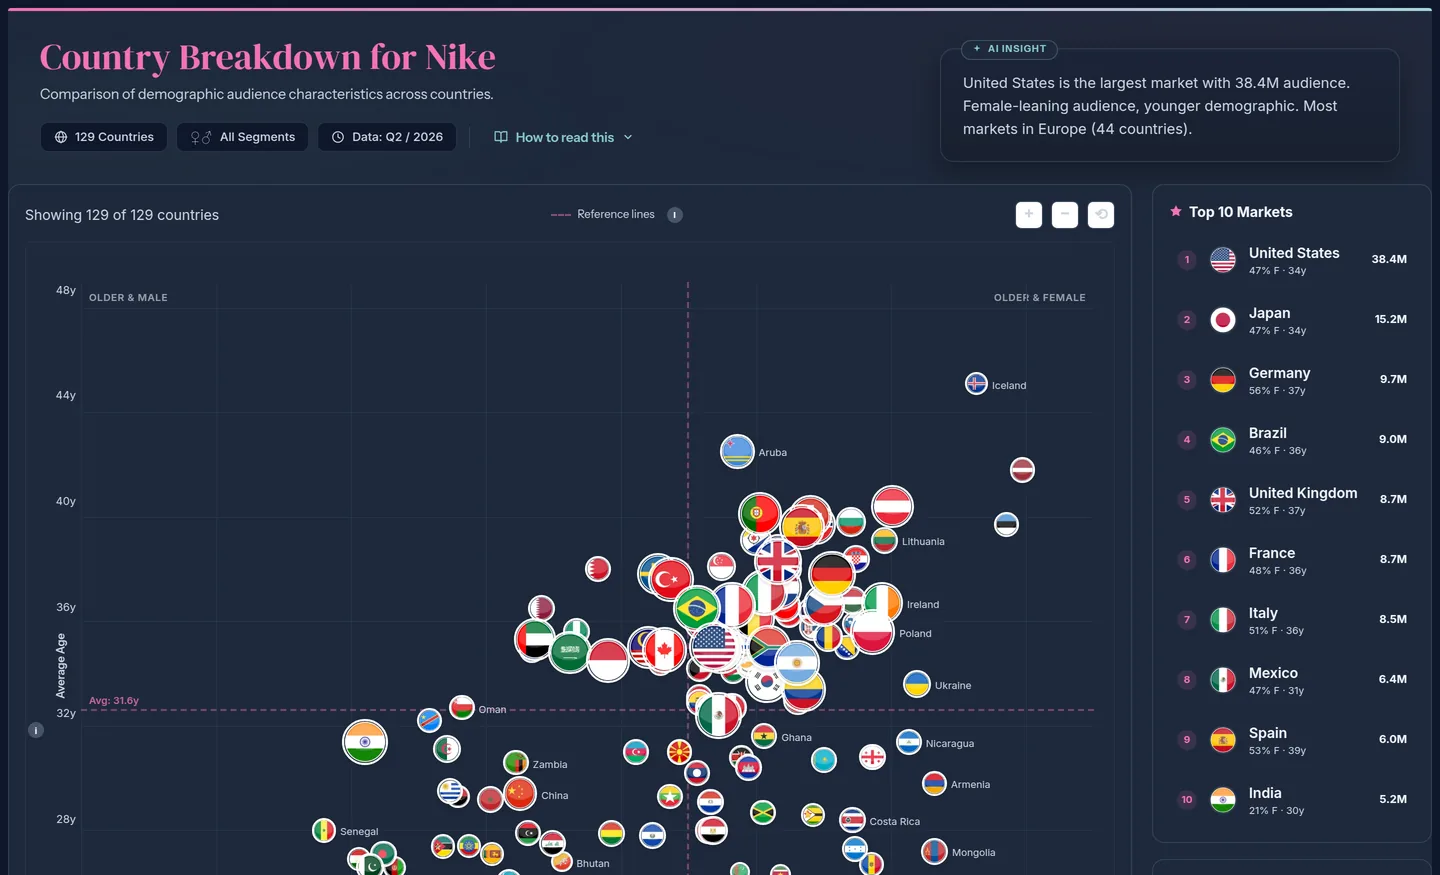1440x875 pixels.
Task: Open the 129 Countries filter
Action: click(104, 137)
